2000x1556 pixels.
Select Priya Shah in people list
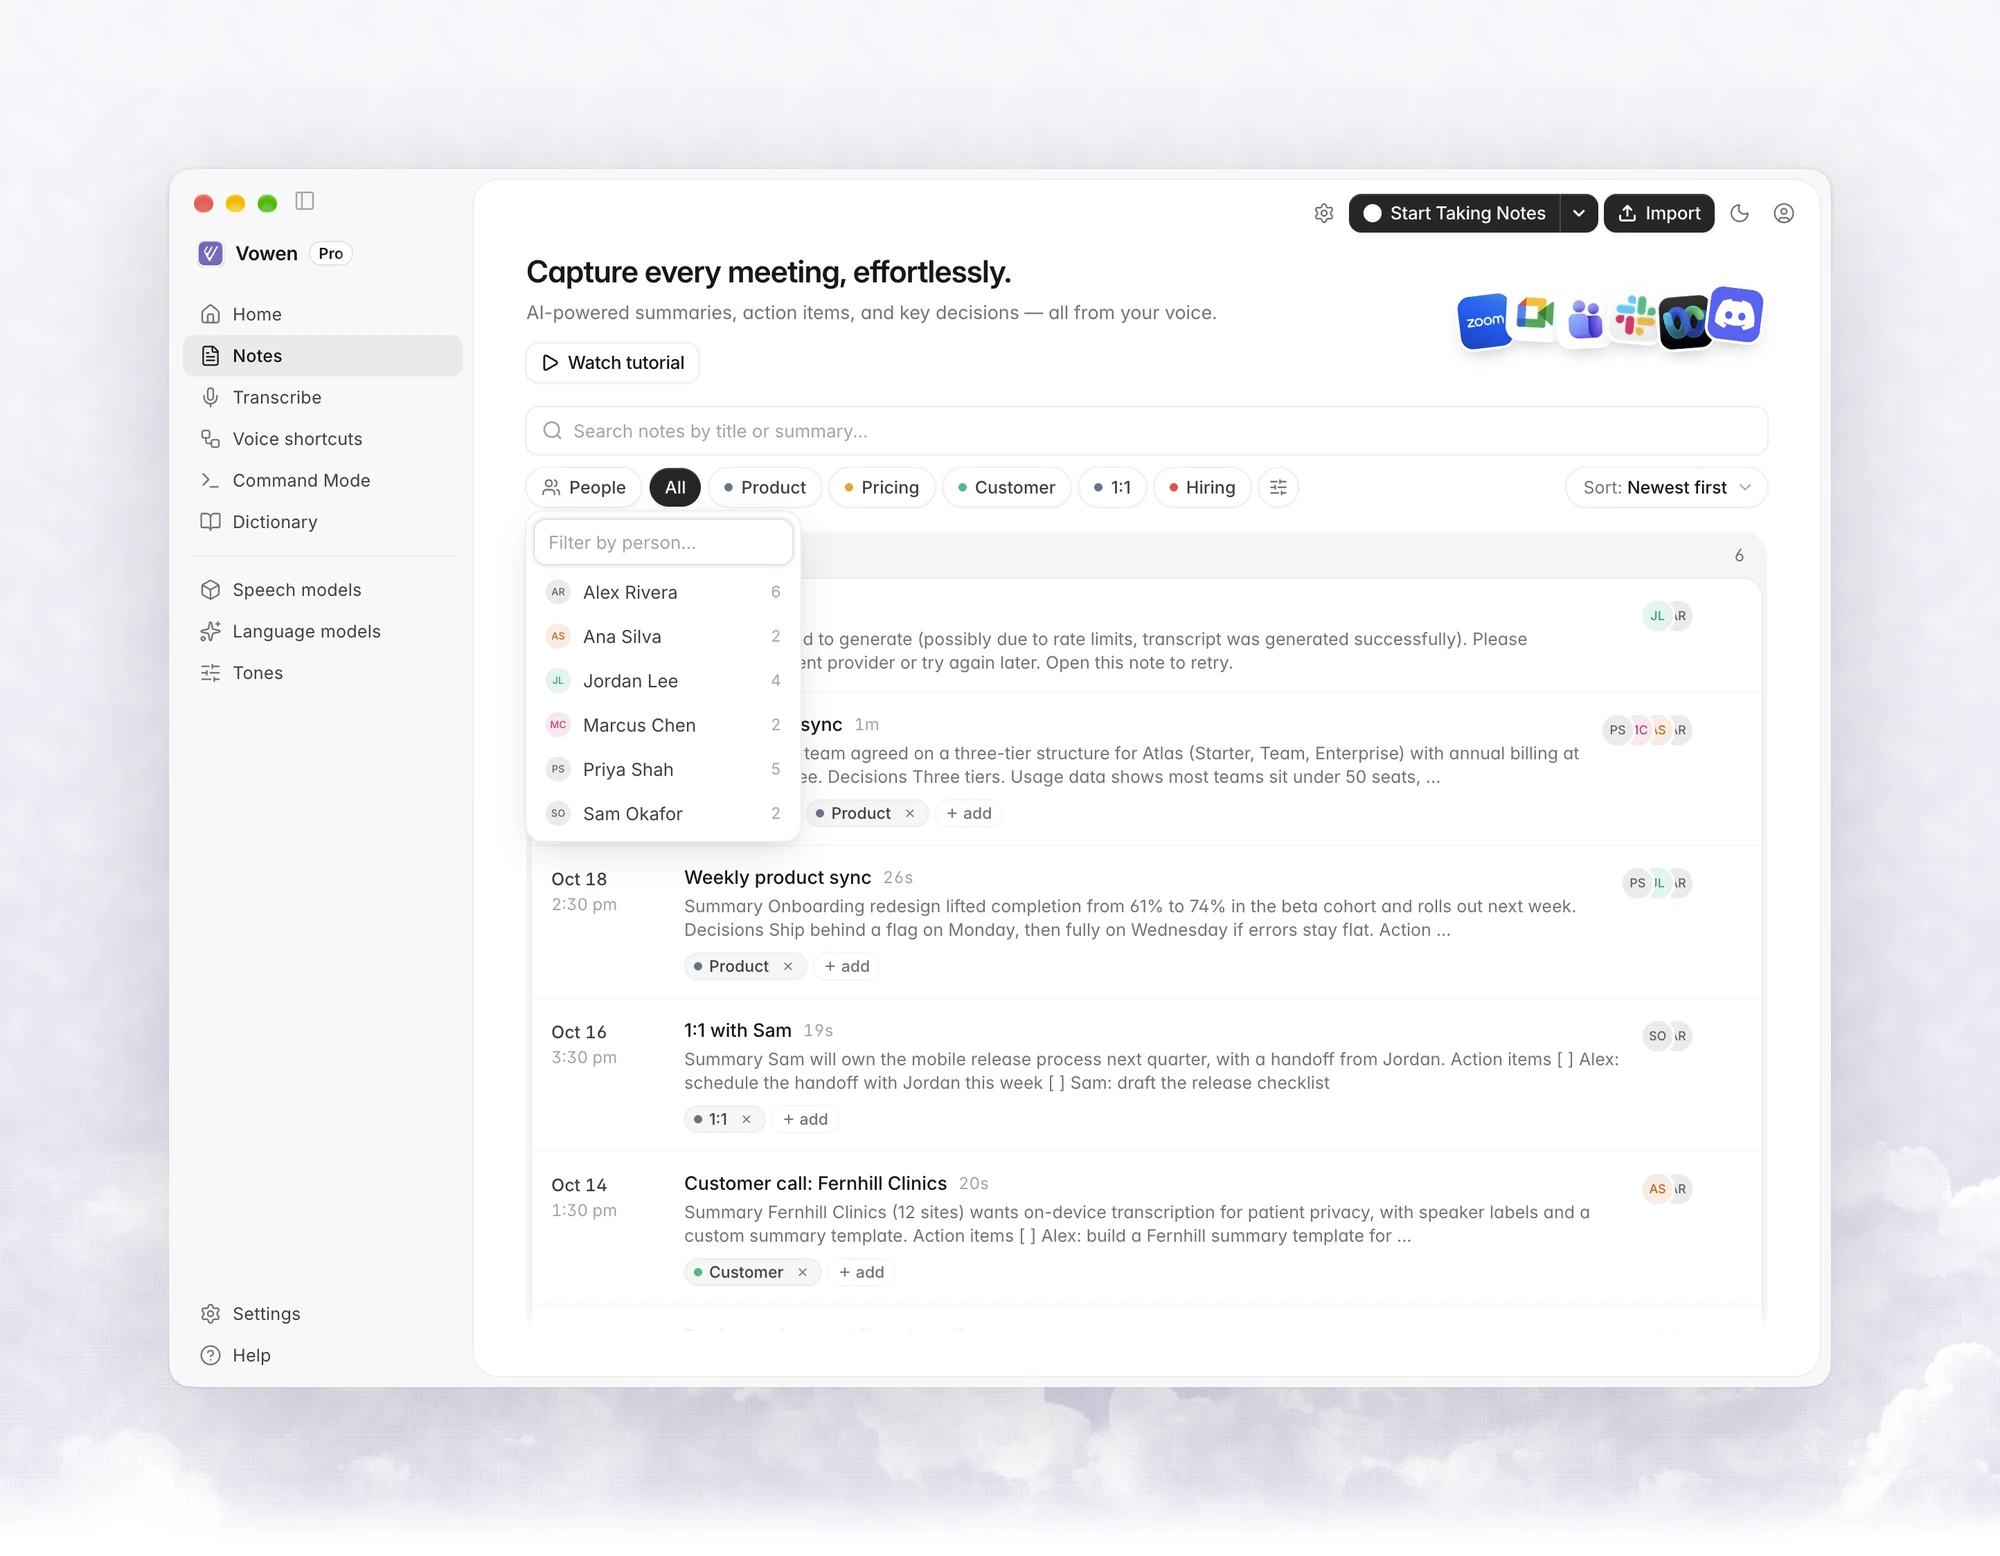[663, 769]
